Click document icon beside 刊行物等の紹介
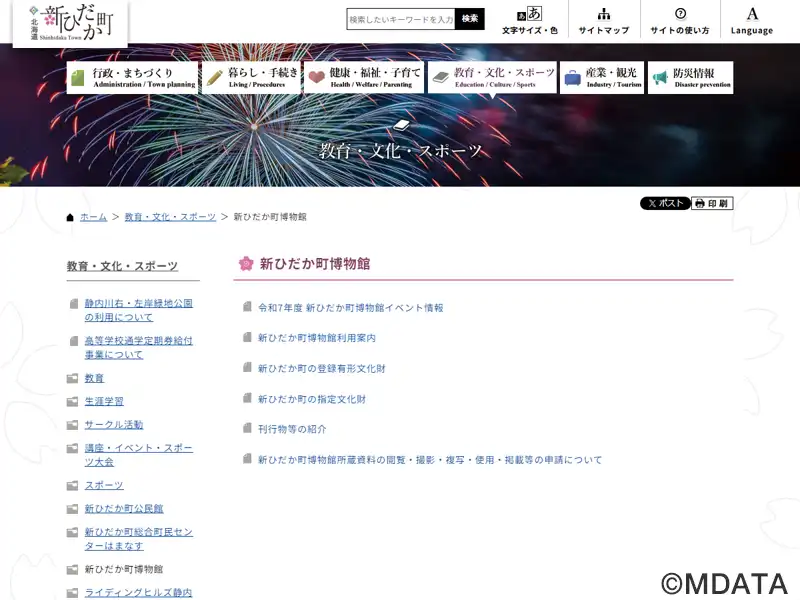800x600 pixels. [247, 428]
